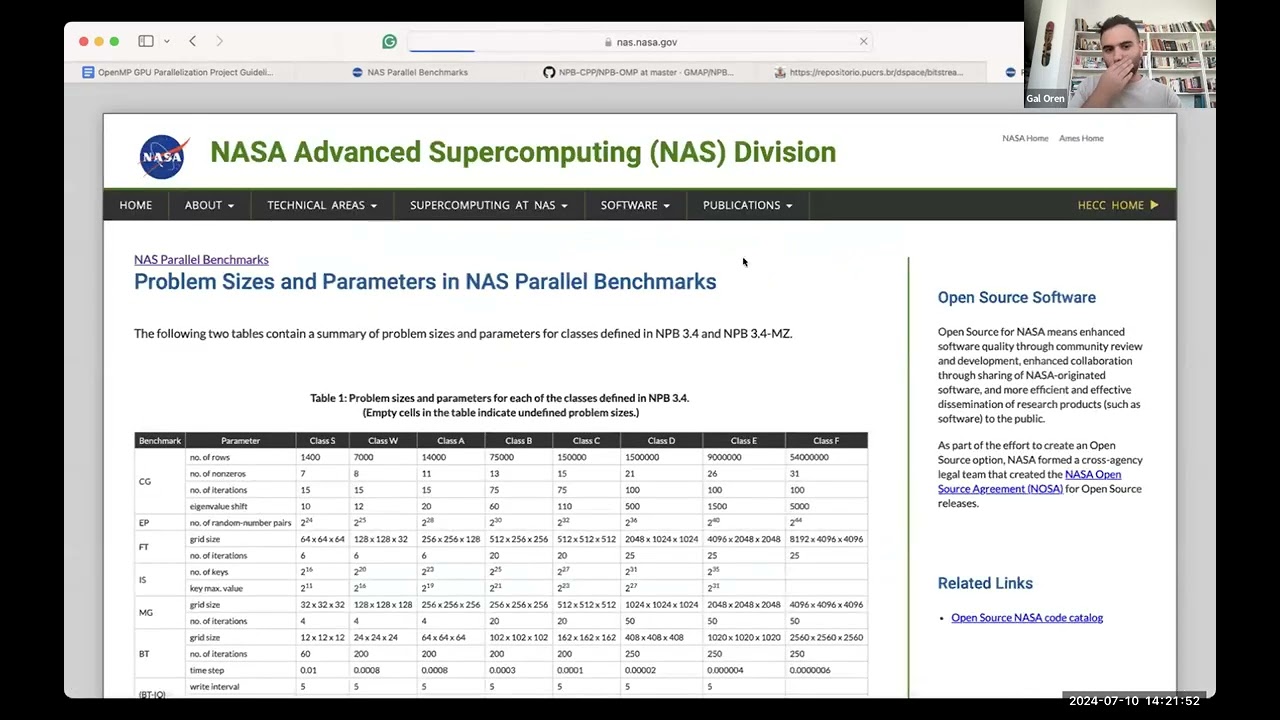The image size is (1280, 720).
Task: Expand the SUPERCOMPUTING AT NAS dropdown menu
Action: (489, 205)
